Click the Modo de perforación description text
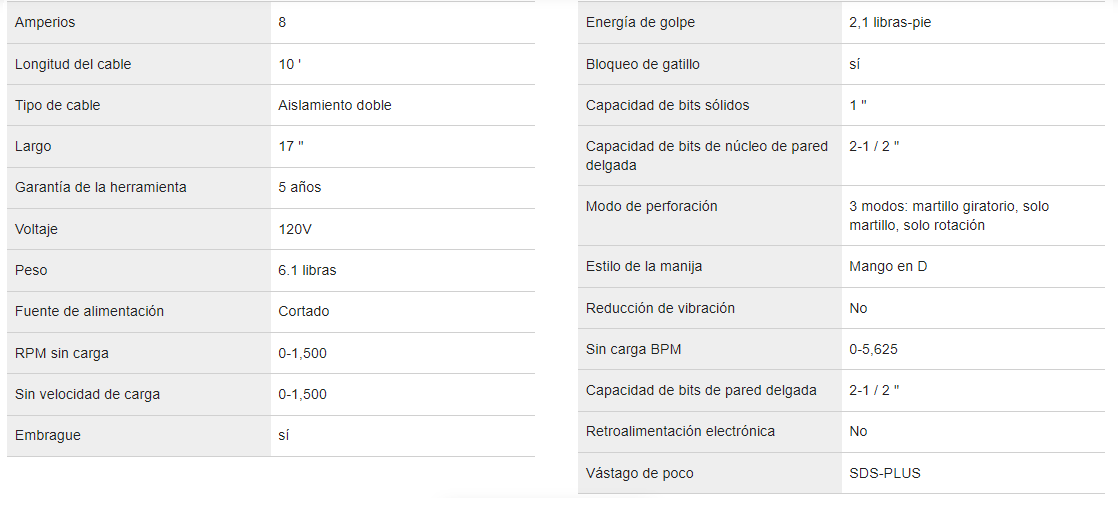 949,215
